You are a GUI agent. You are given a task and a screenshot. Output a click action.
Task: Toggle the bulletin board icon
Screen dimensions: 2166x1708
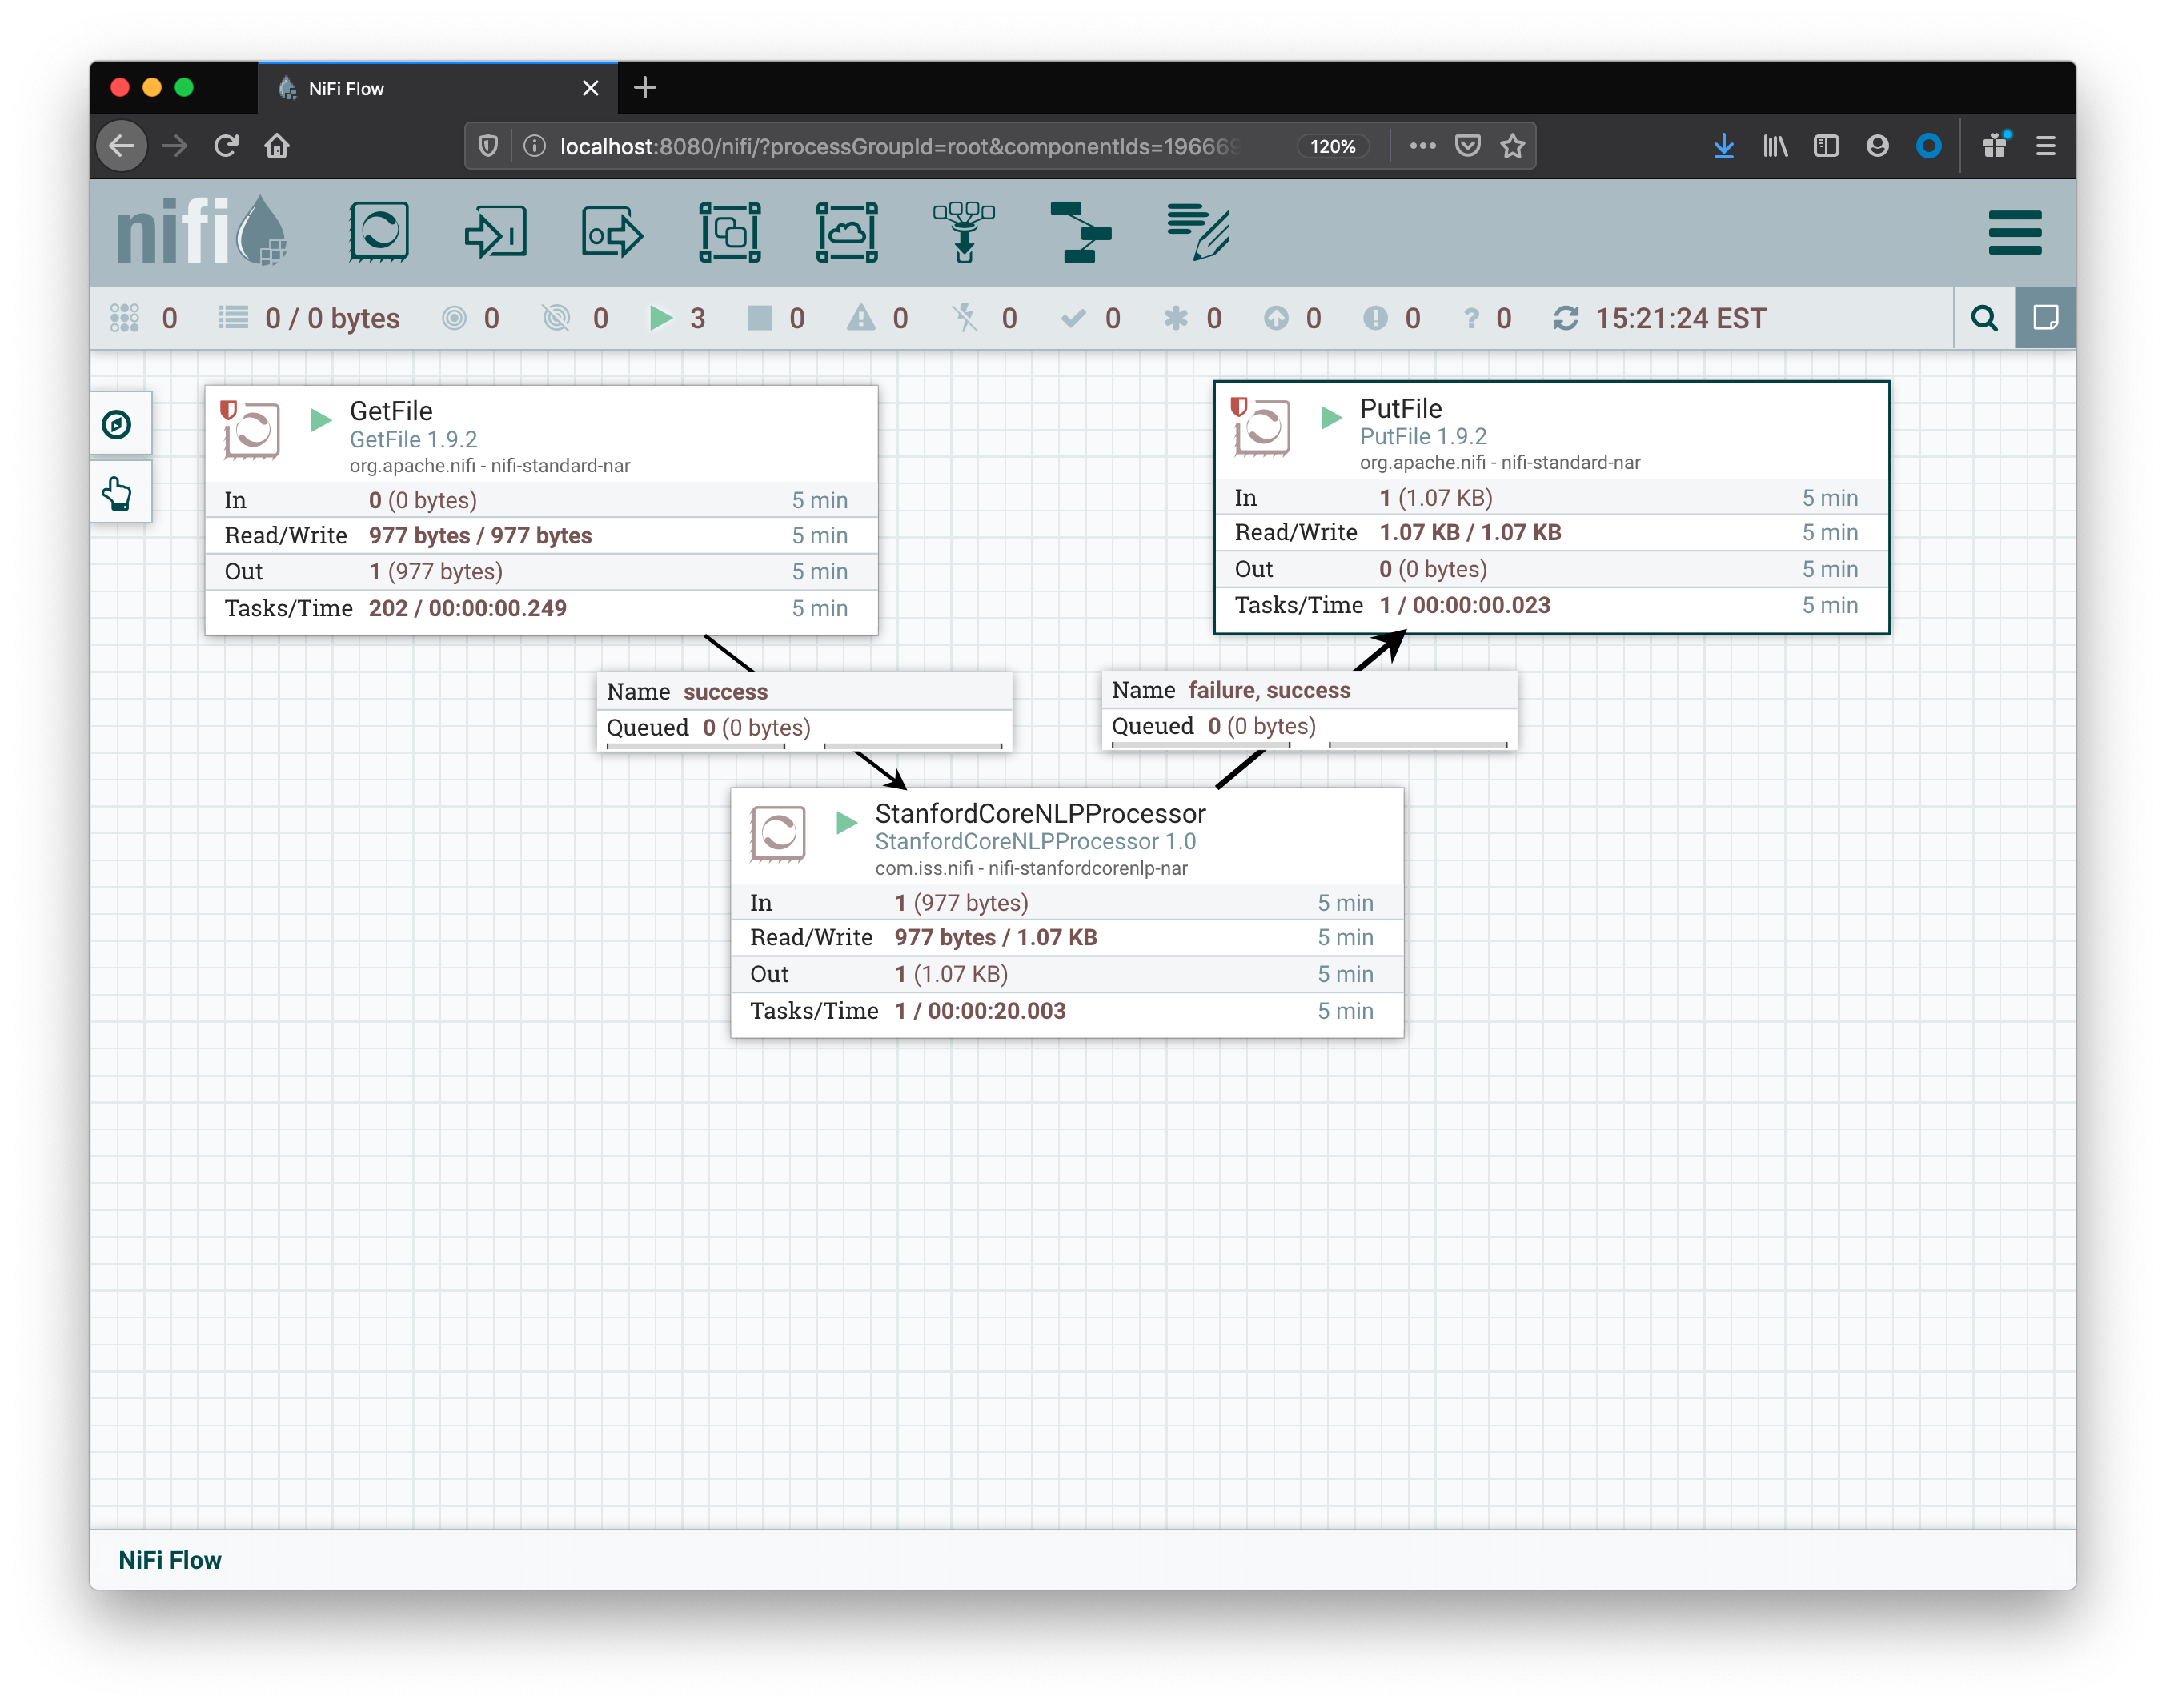2045,318
